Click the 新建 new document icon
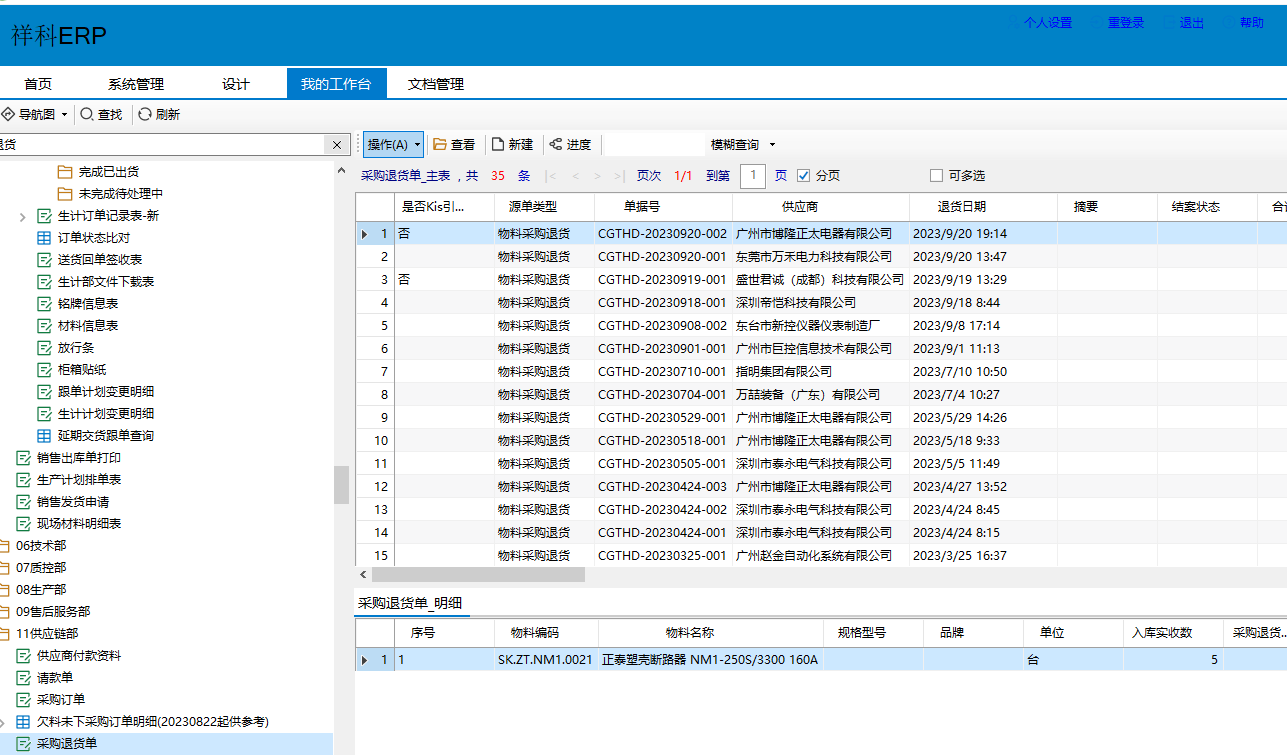Image resolution: width=1287 pixels, height=755 pixels. [x=497, y=145]
